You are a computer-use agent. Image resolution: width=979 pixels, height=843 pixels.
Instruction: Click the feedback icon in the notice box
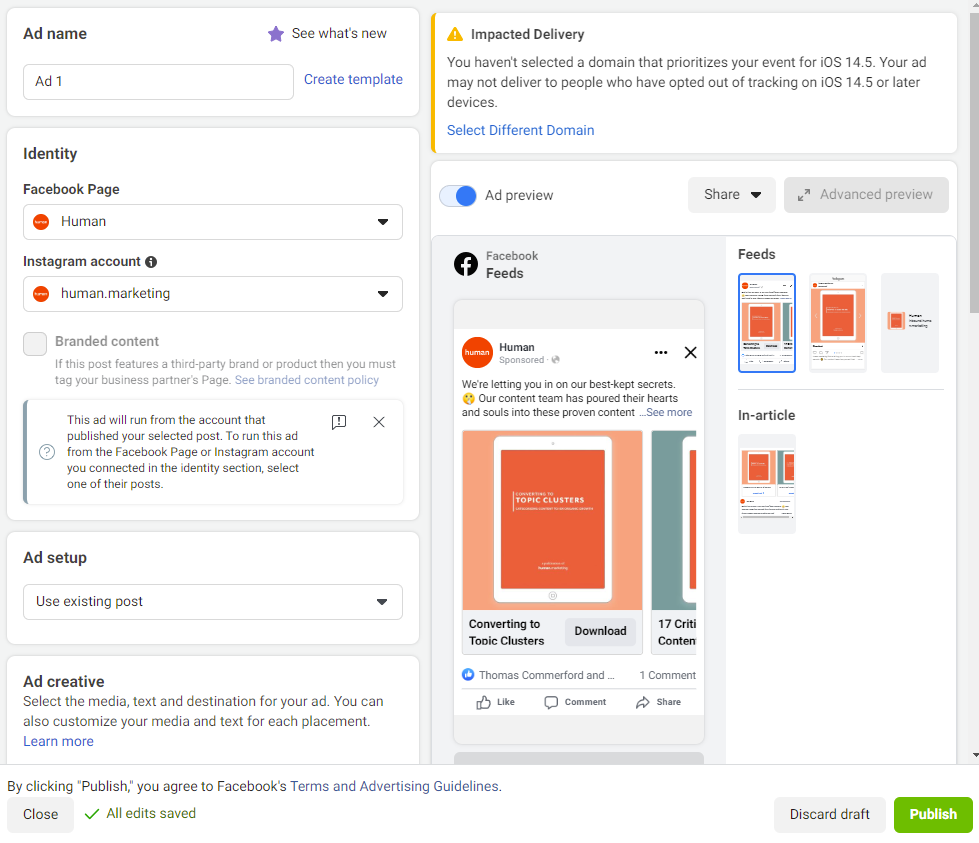point(338,422)
